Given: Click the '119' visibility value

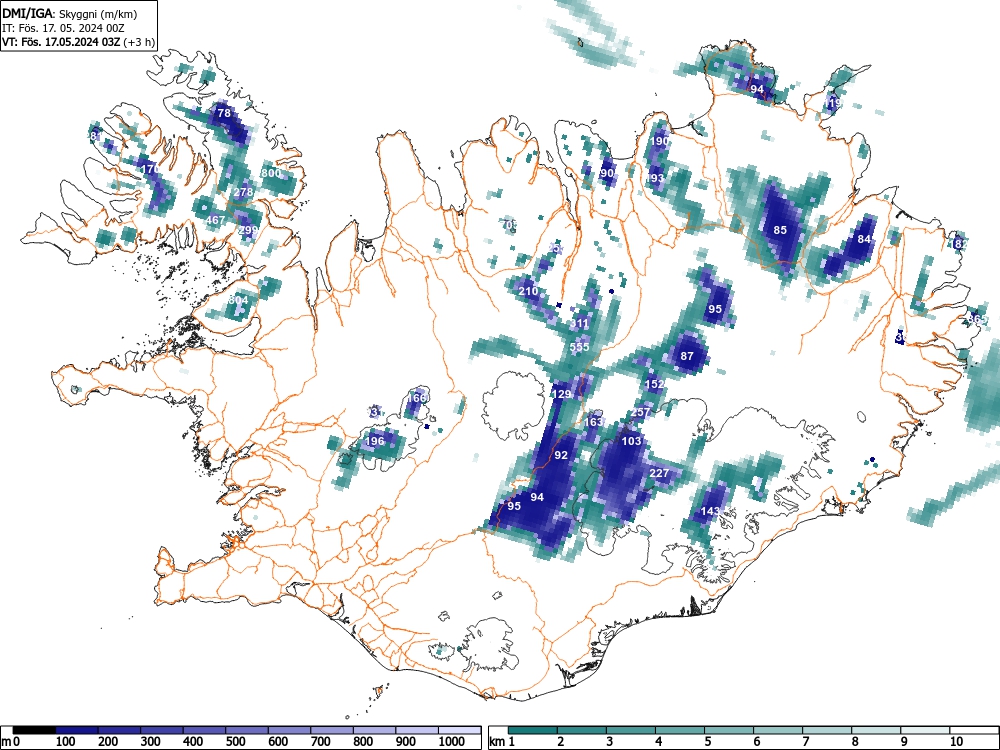Looking at the screenshot, I should tap(832, 103).
